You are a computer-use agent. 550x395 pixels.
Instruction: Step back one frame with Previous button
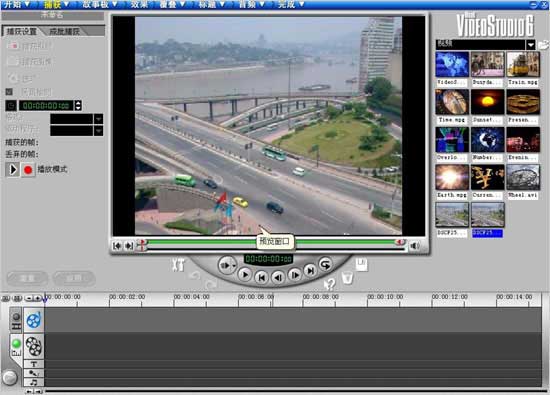(278, 277)
